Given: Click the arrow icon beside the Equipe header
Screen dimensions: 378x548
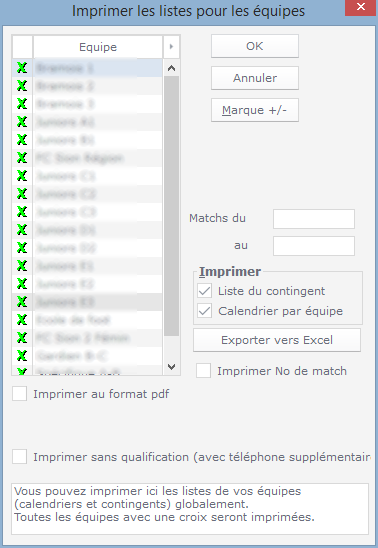Looking at the screenshot, I should (171, 46).
